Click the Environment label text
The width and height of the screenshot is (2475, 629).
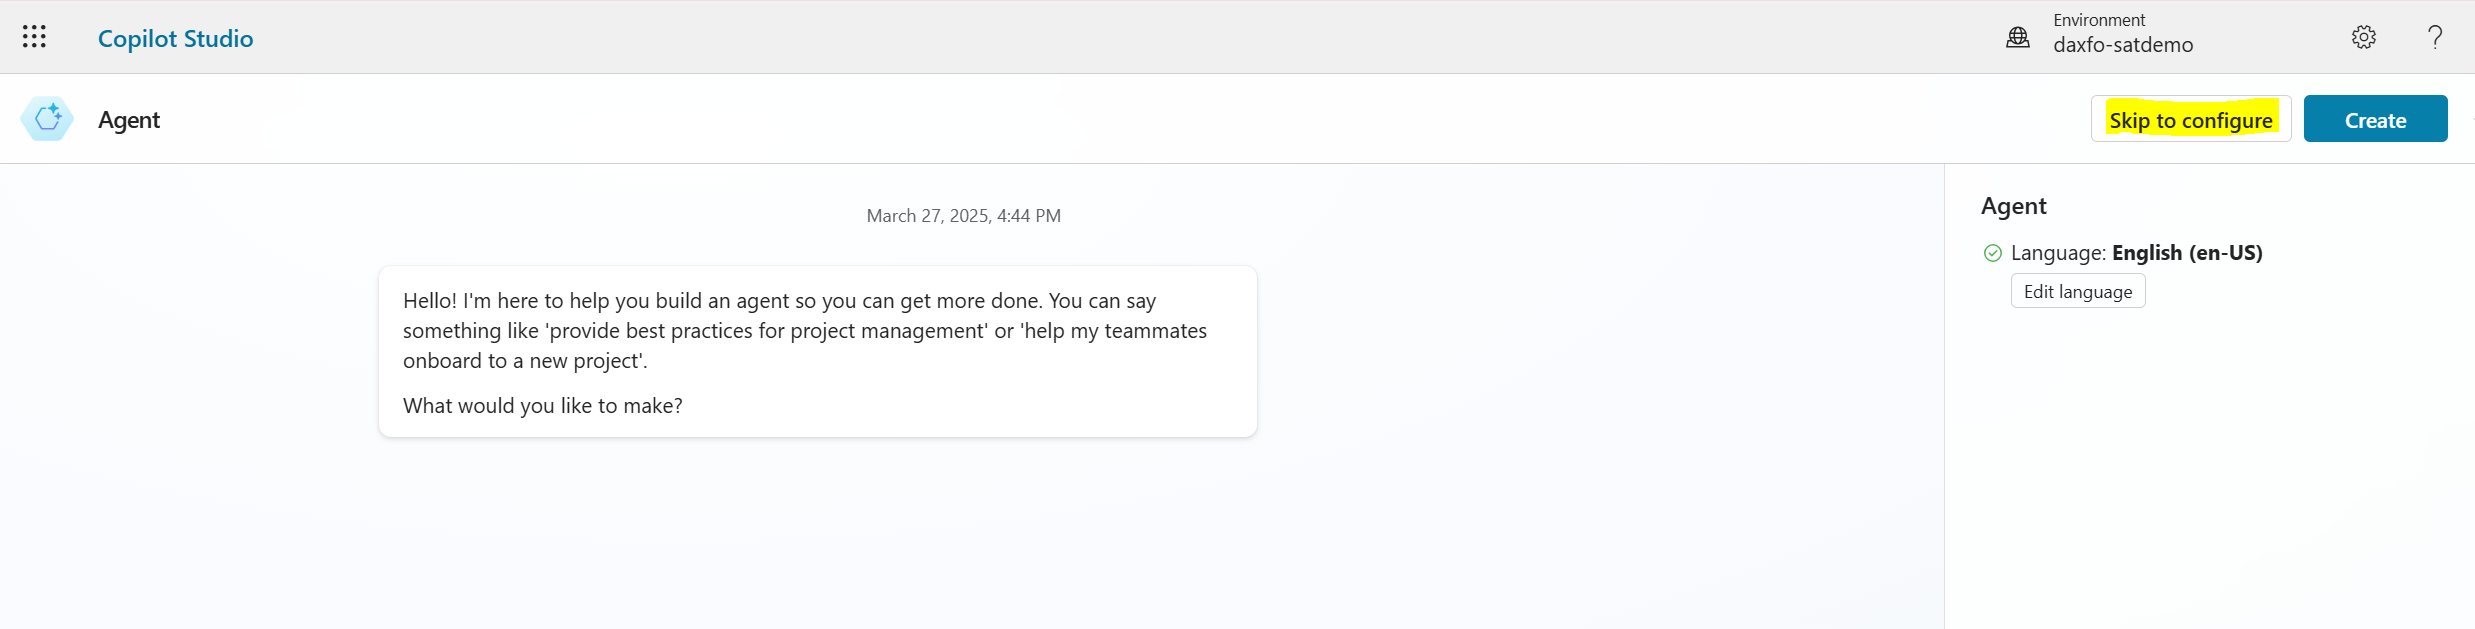point(2098,20)
